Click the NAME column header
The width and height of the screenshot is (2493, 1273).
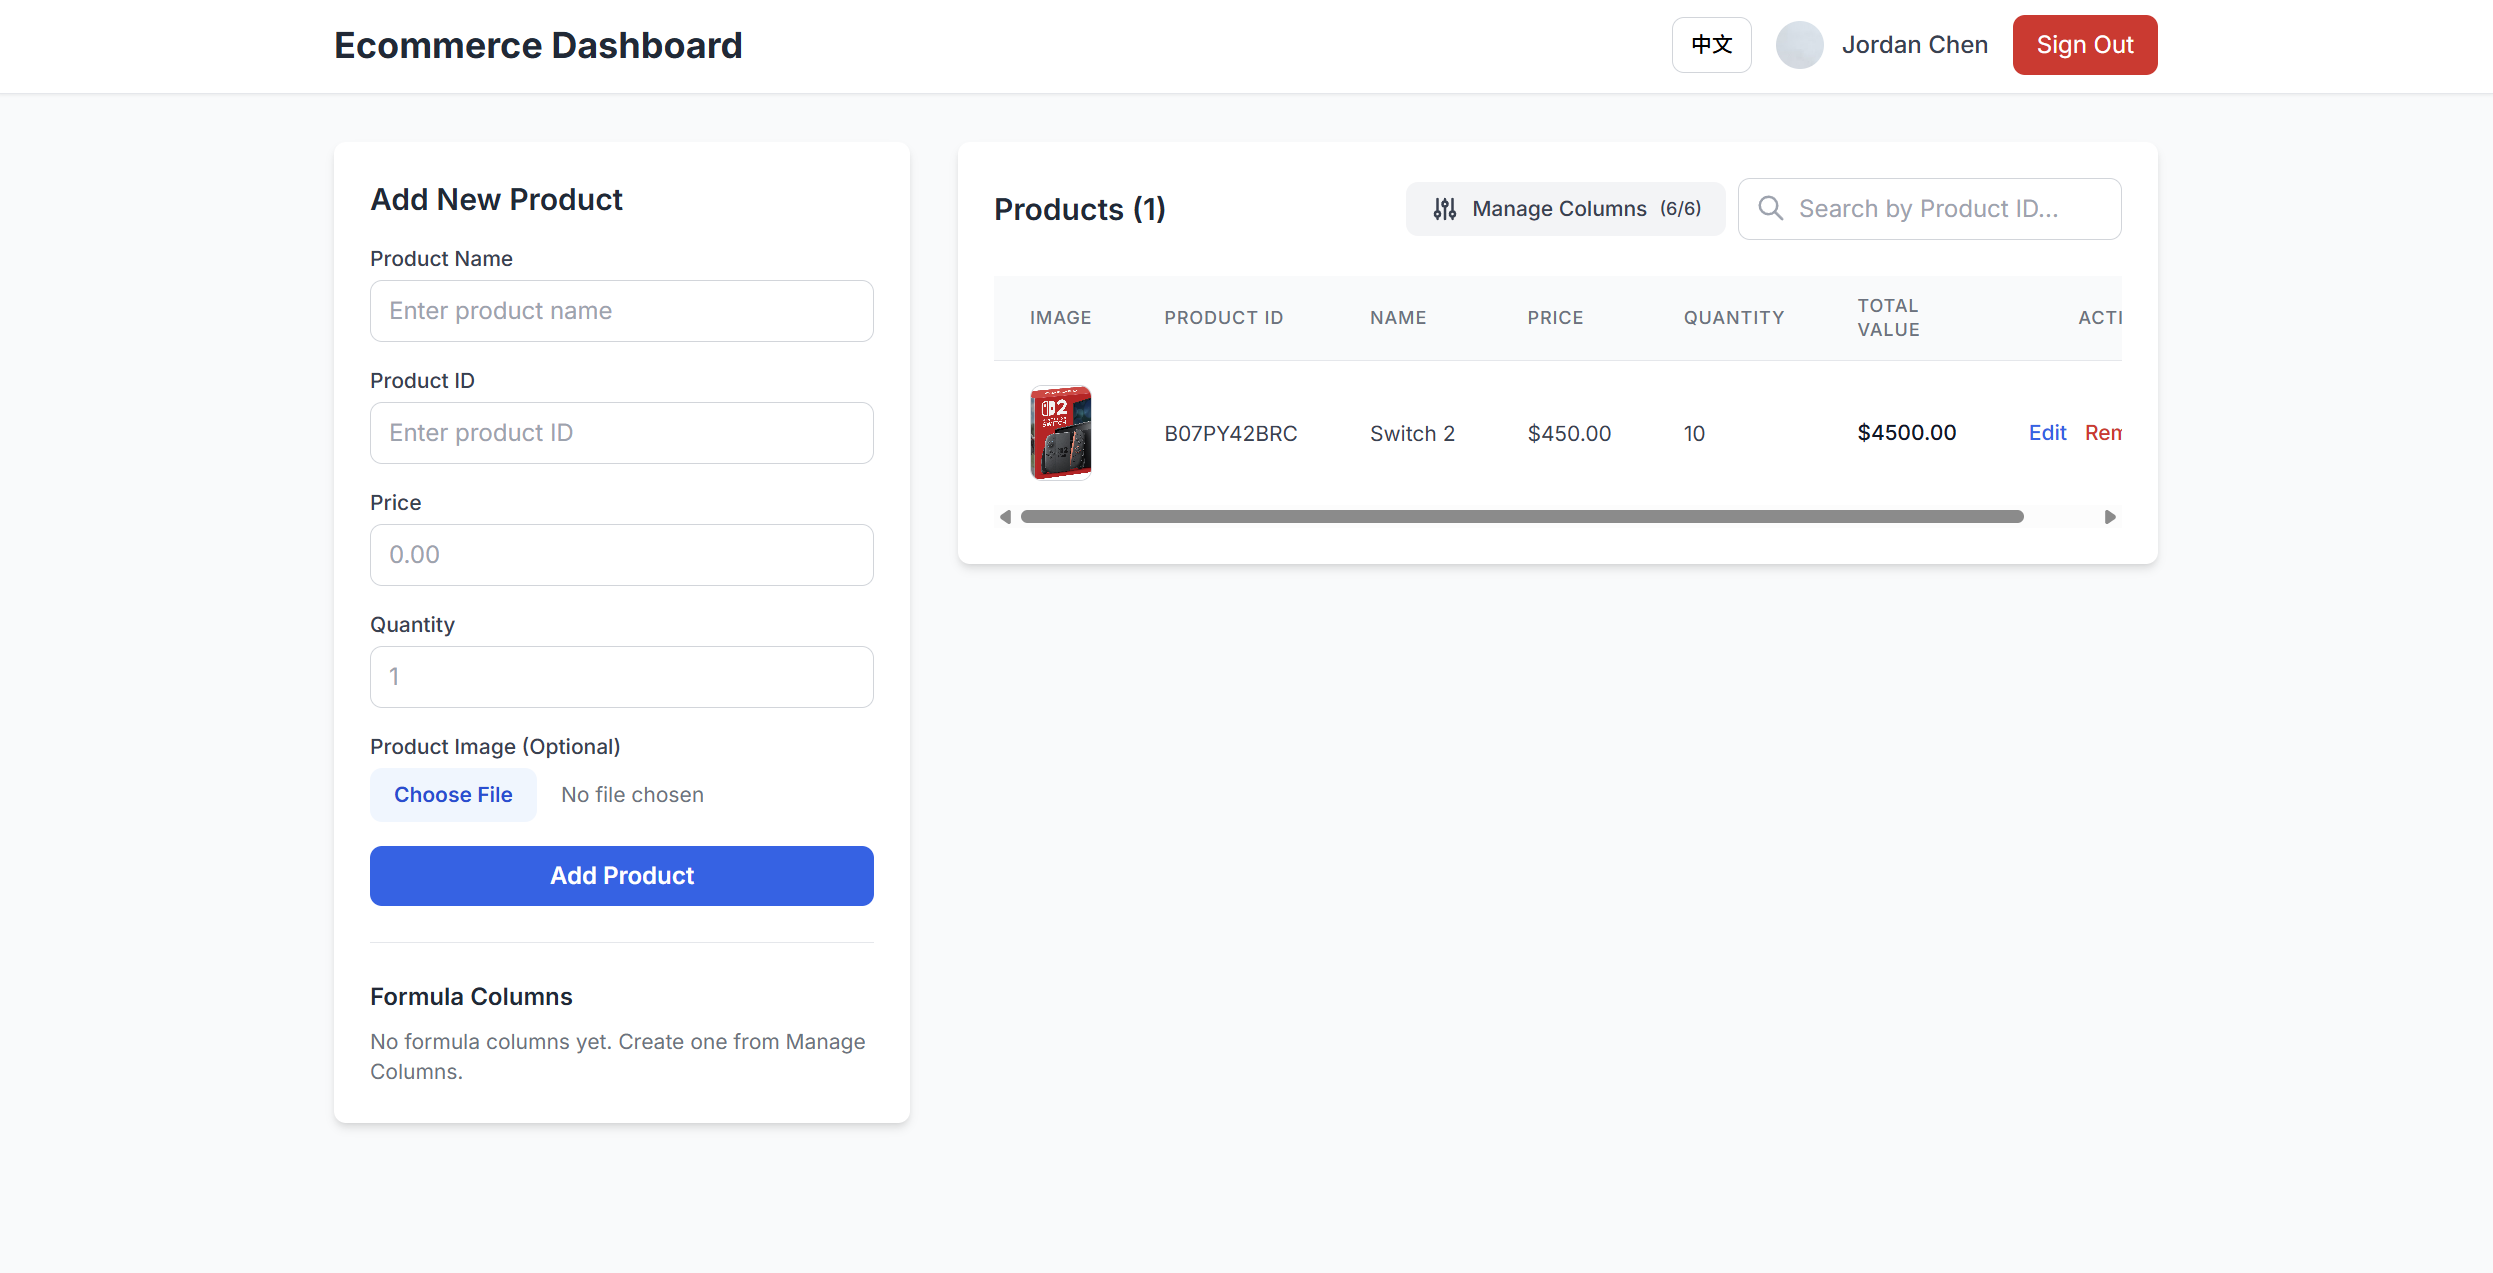coord(1397,317)
